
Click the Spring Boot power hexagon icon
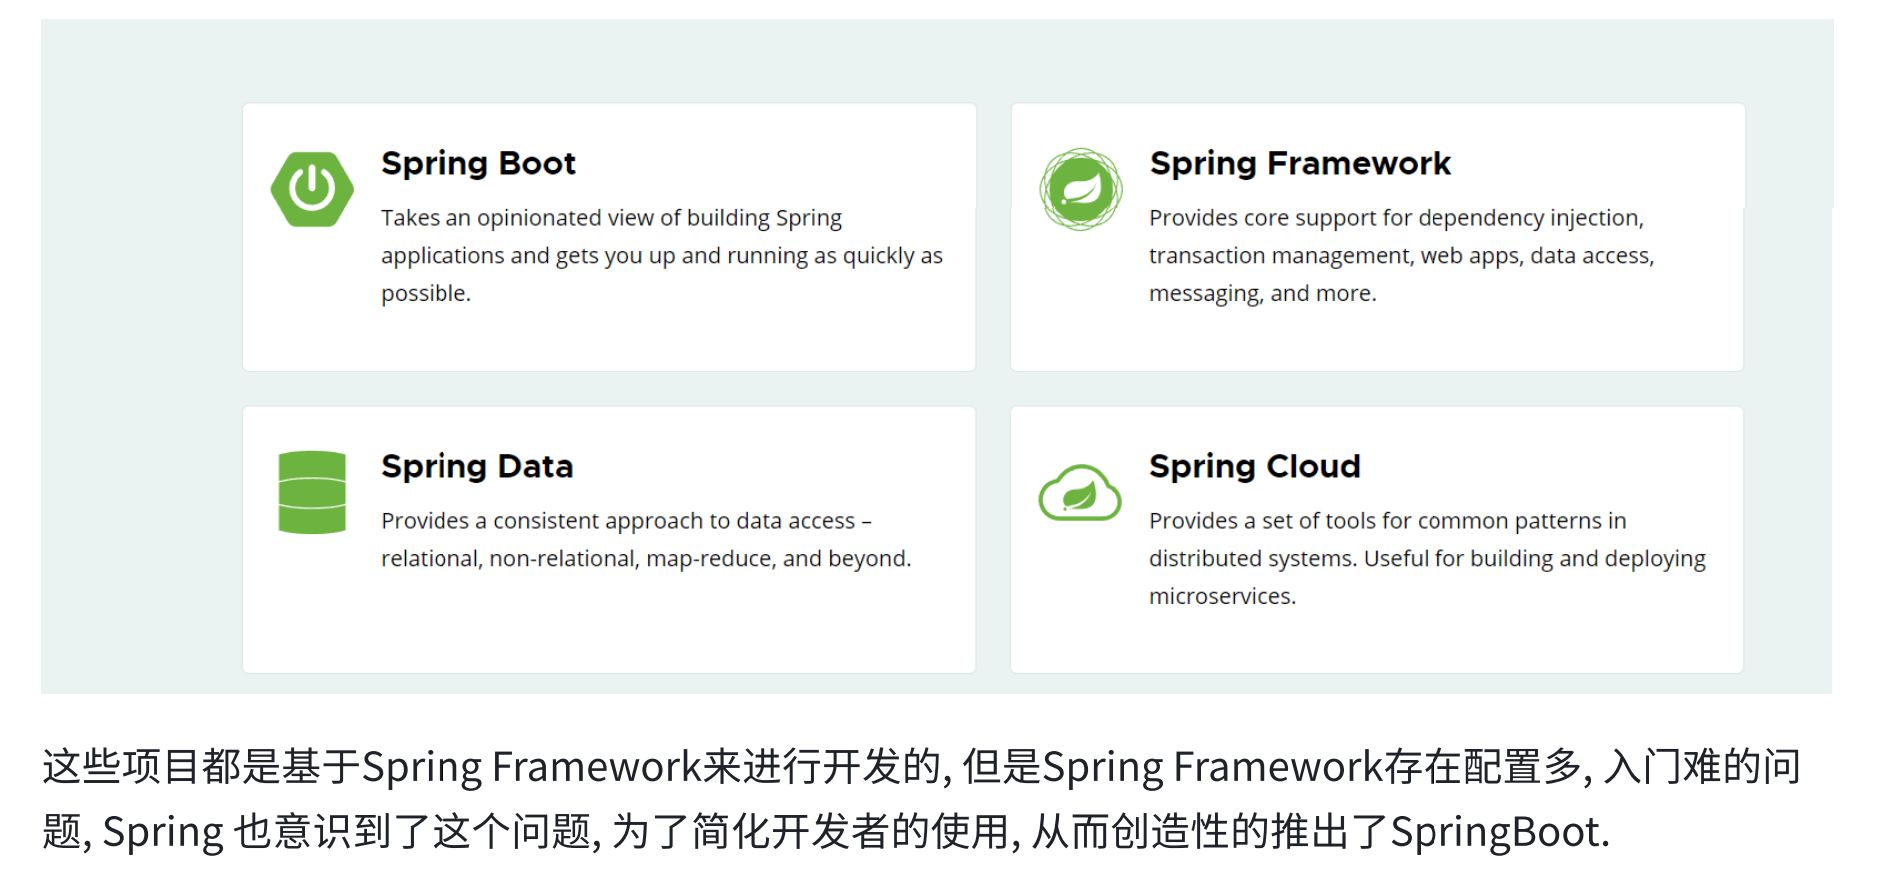pyautogui.click(x=312, y=189)
